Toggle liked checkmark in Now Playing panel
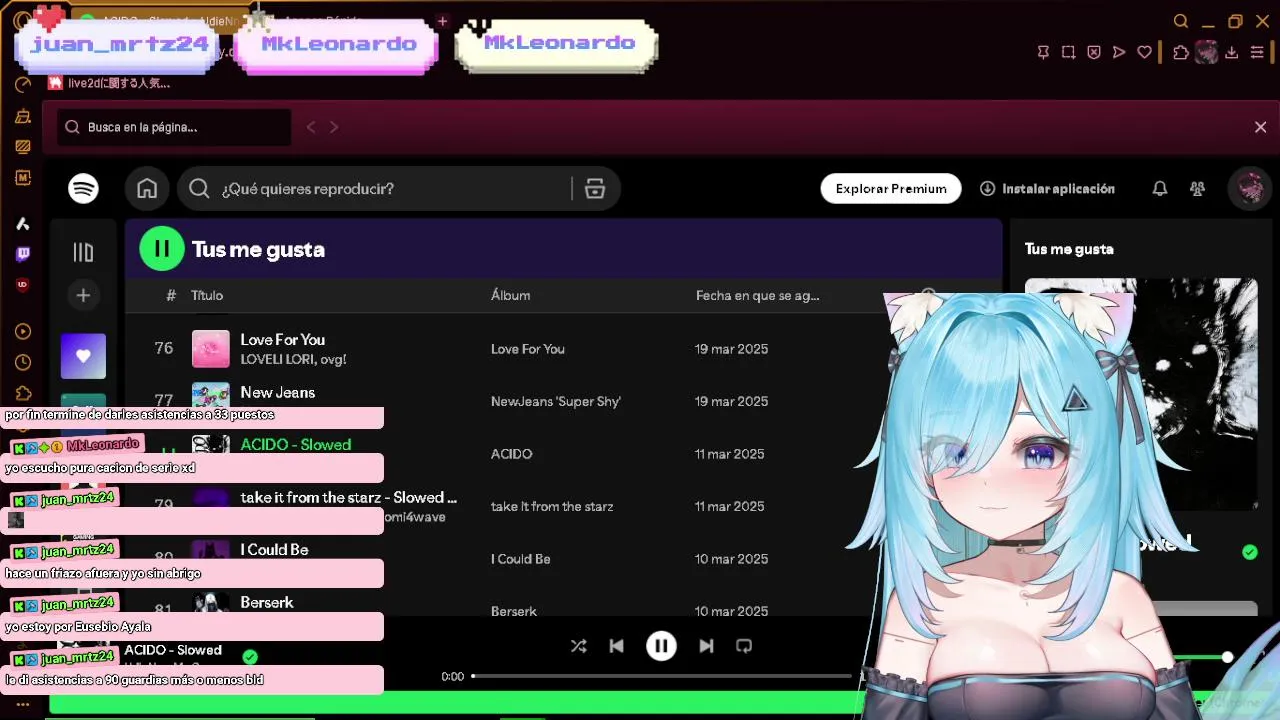1280x720 pixels. point(1249,552)
